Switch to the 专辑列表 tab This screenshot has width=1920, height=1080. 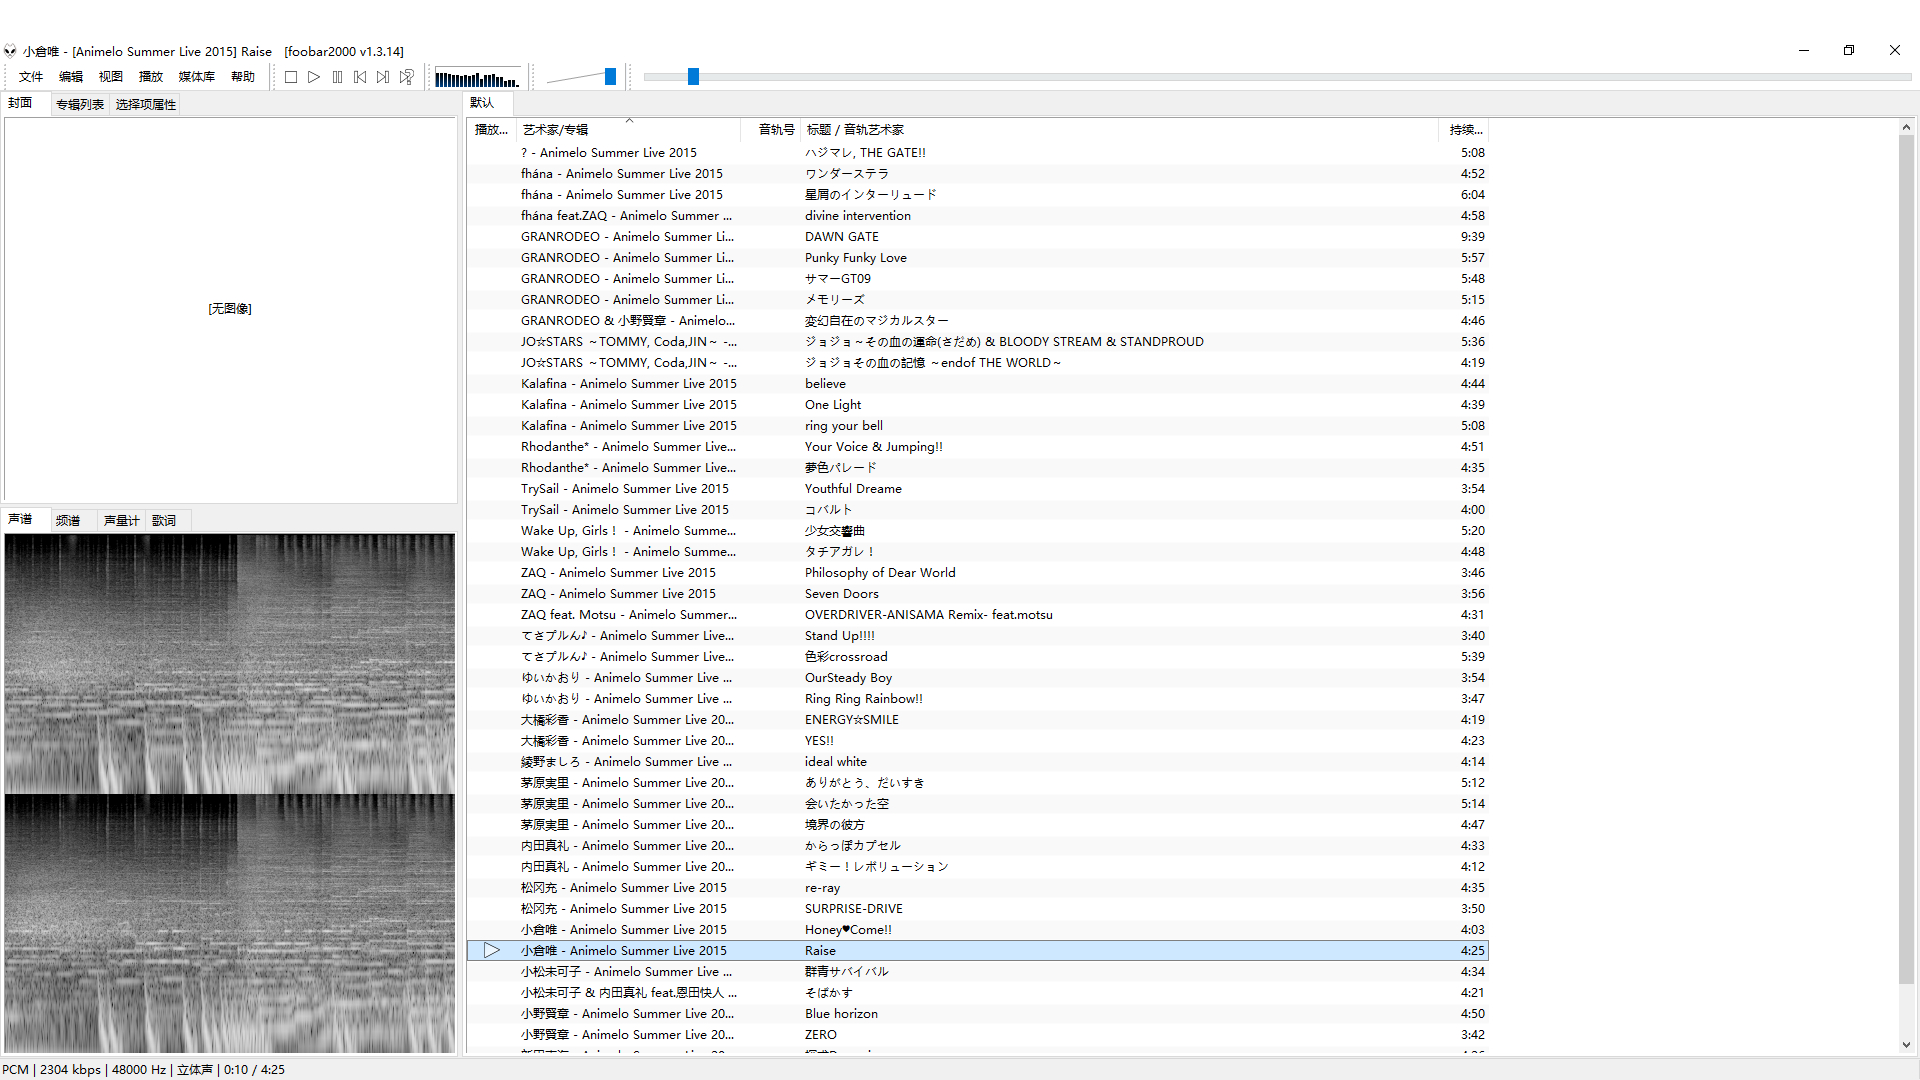coord(80,104)
